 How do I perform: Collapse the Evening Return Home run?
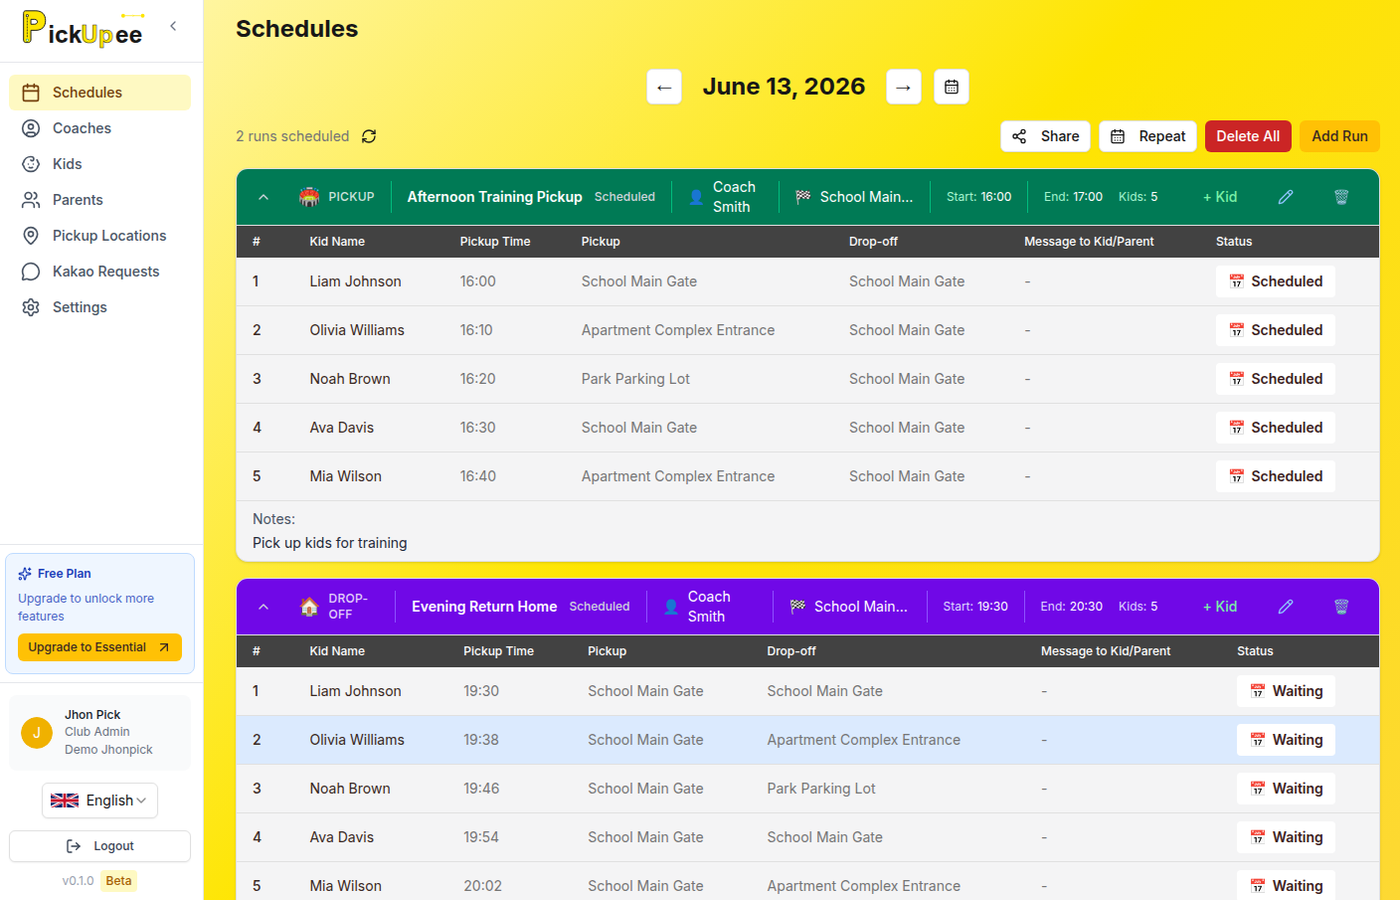click(264, 606)
